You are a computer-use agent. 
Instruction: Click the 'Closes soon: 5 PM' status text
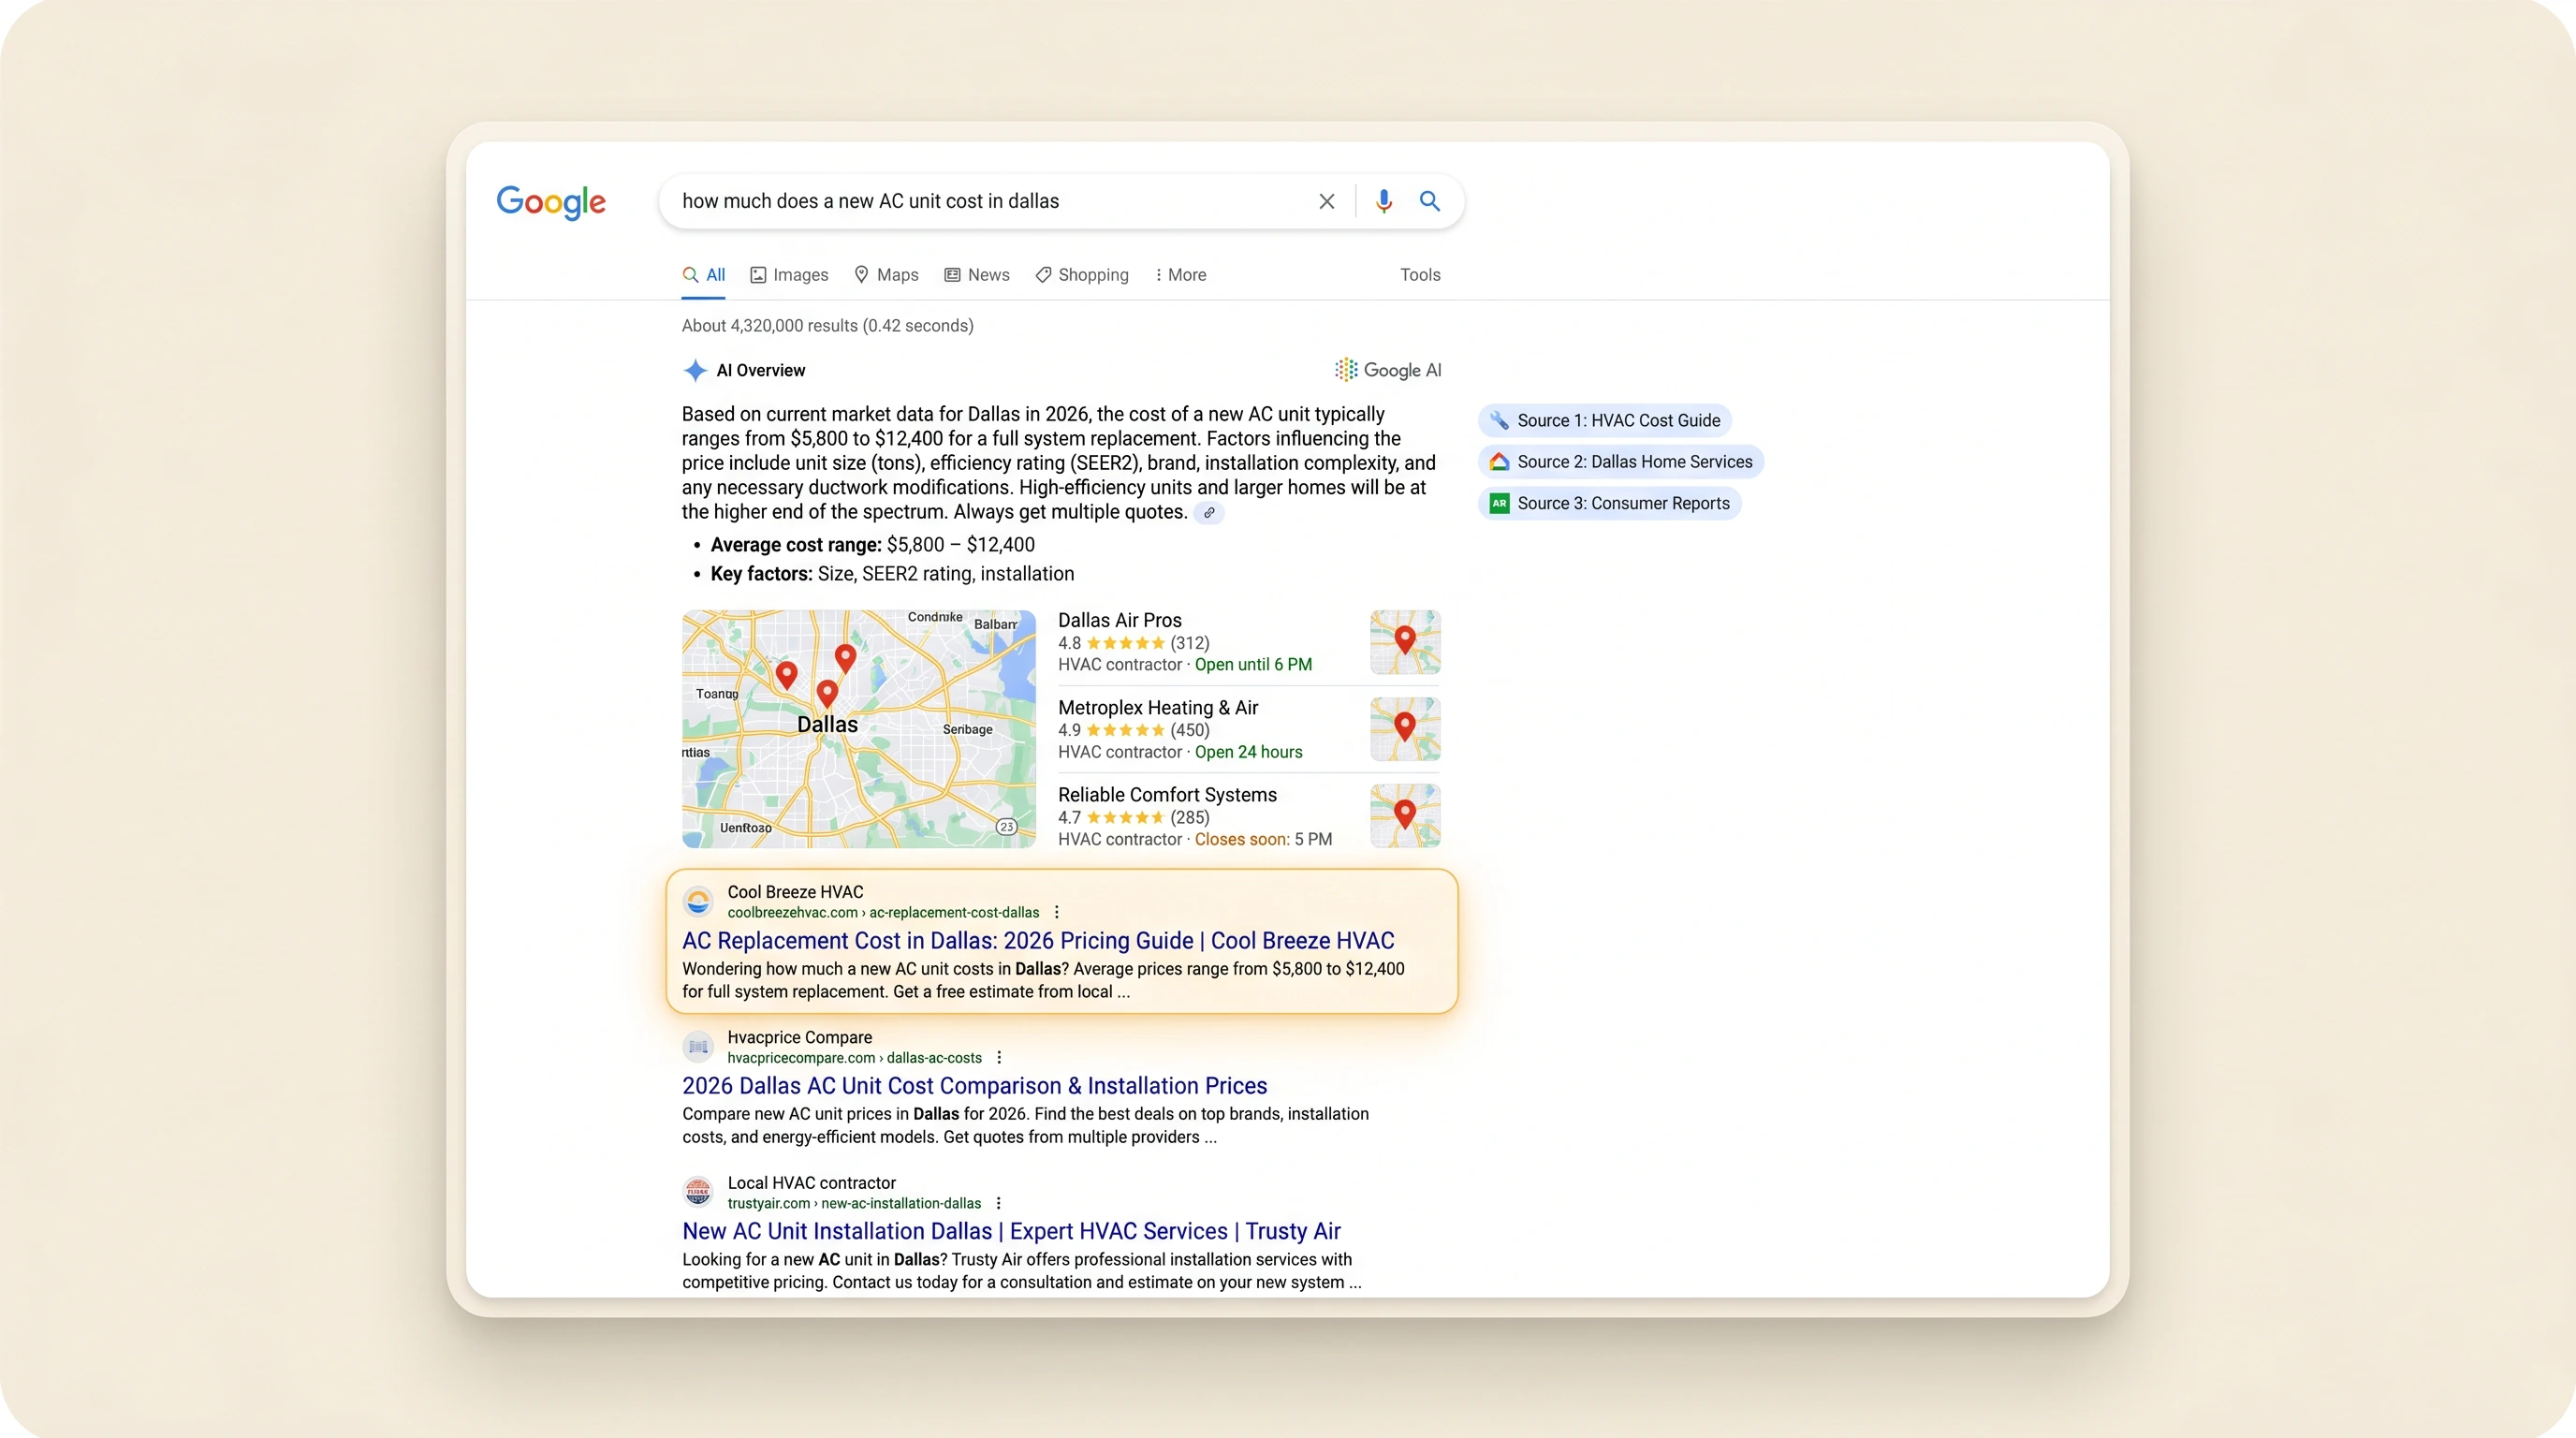tap(1263, 839)
